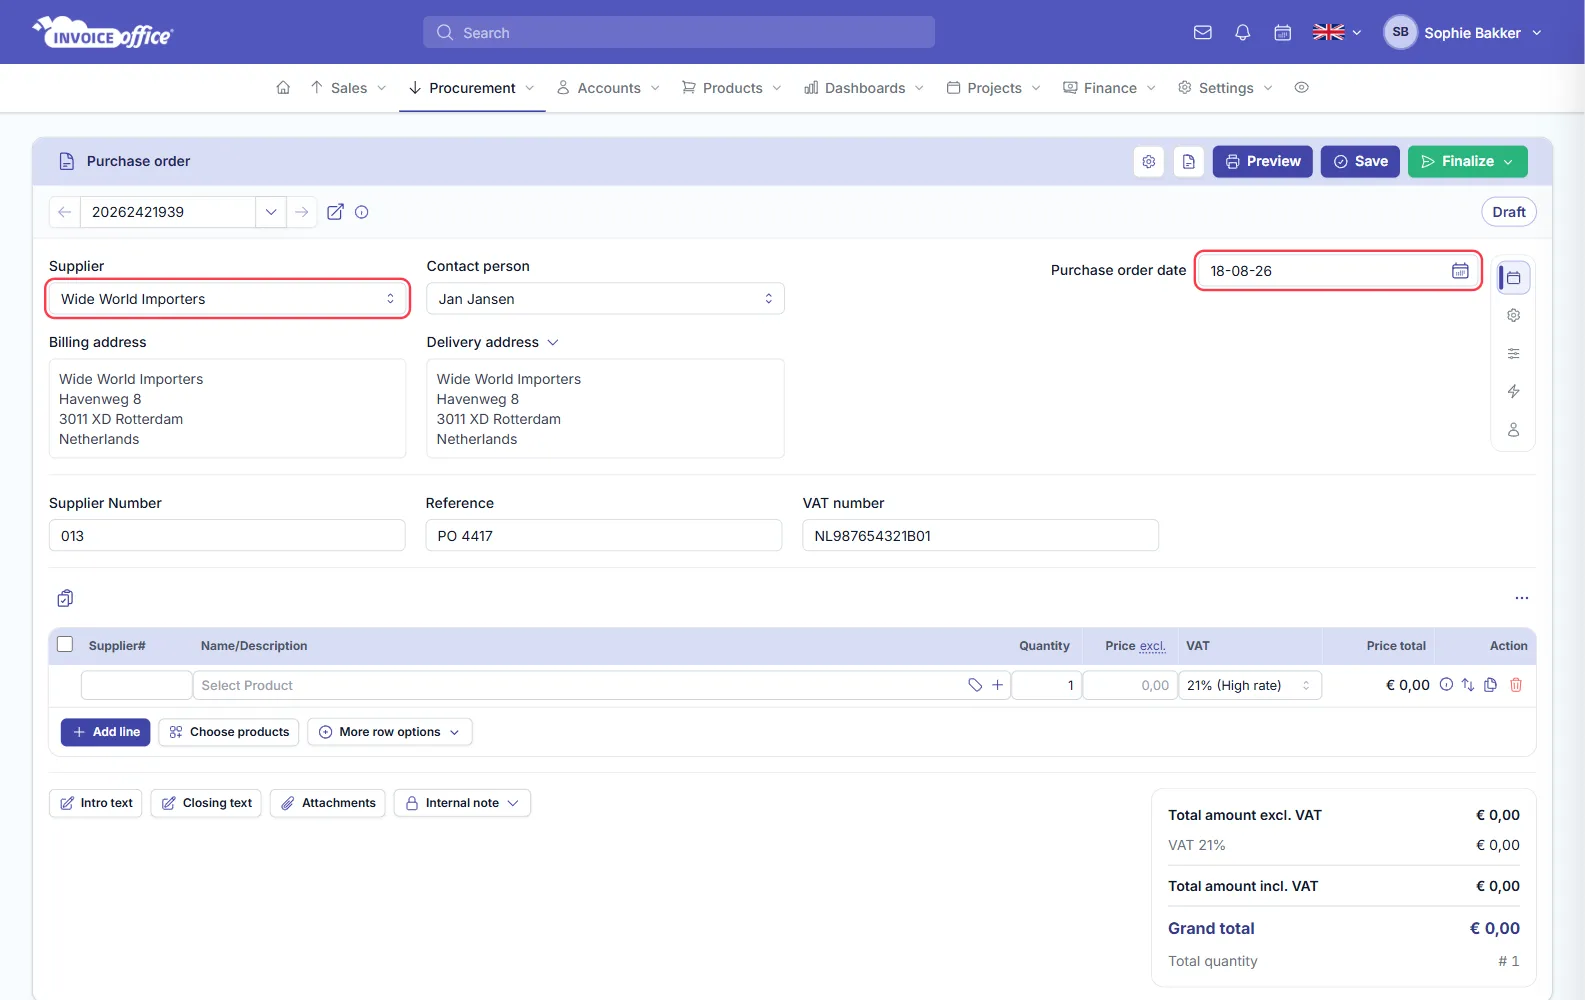Screen dimensions: 1585x1000
Task: Open the three-dots table menu
Action: coord(1522,598)
